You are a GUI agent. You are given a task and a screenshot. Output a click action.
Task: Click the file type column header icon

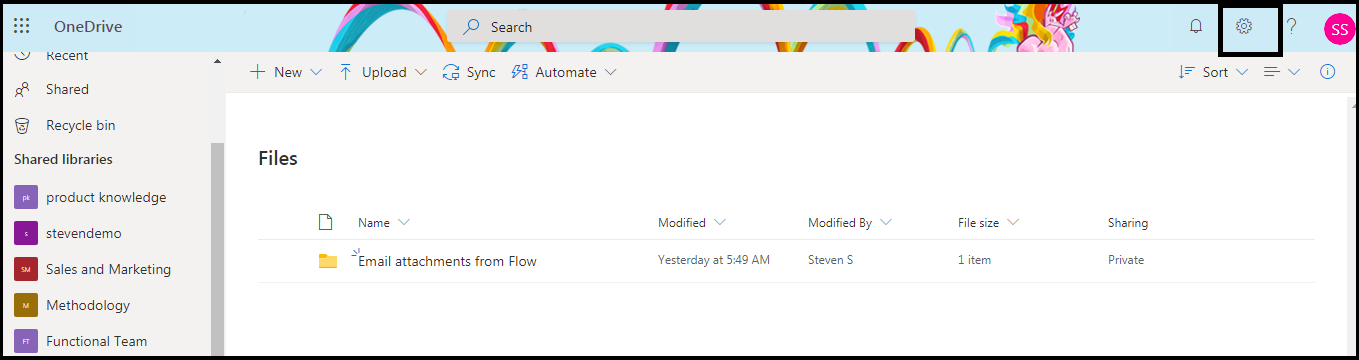click(x=325, y=222)
